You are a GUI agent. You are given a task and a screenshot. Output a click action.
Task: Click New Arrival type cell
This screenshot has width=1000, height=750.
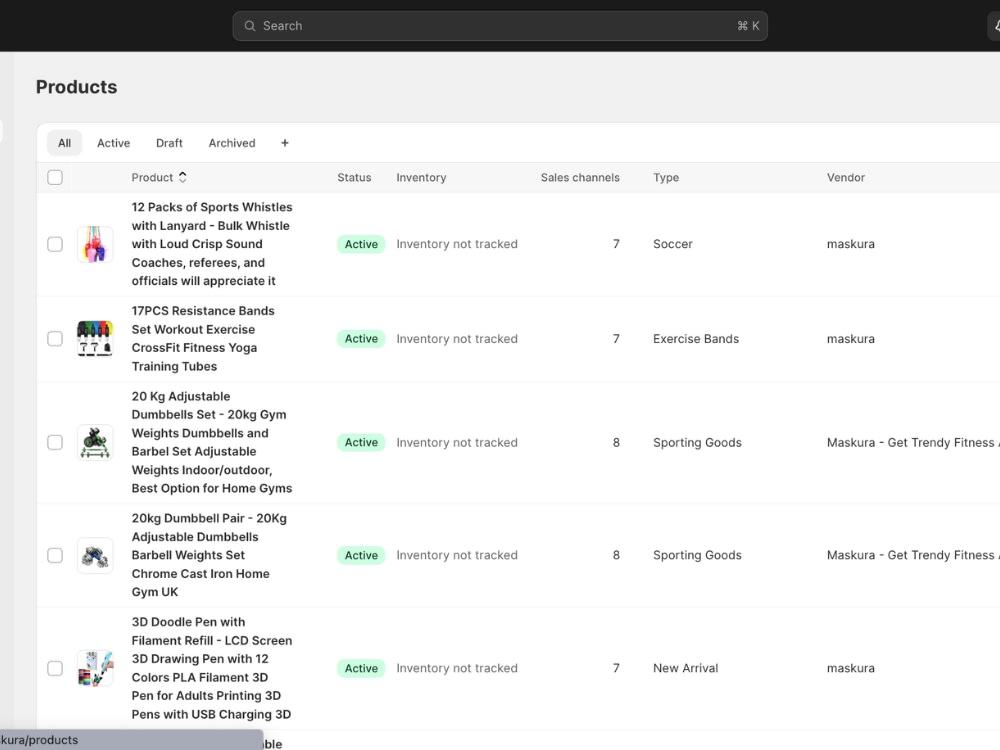685,668
